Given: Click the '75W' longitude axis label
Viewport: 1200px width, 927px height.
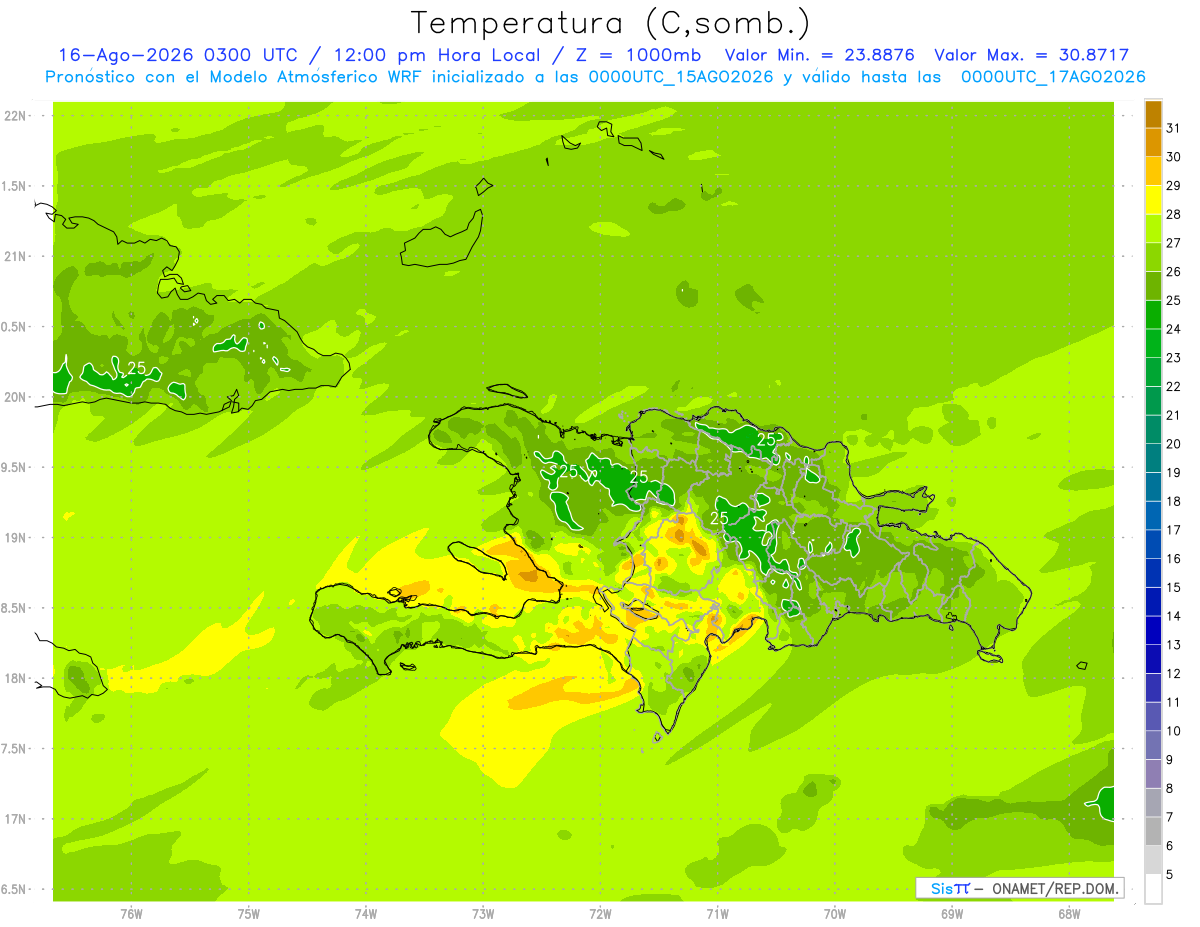Looking at the screenshot, I should tap(249, 914).
